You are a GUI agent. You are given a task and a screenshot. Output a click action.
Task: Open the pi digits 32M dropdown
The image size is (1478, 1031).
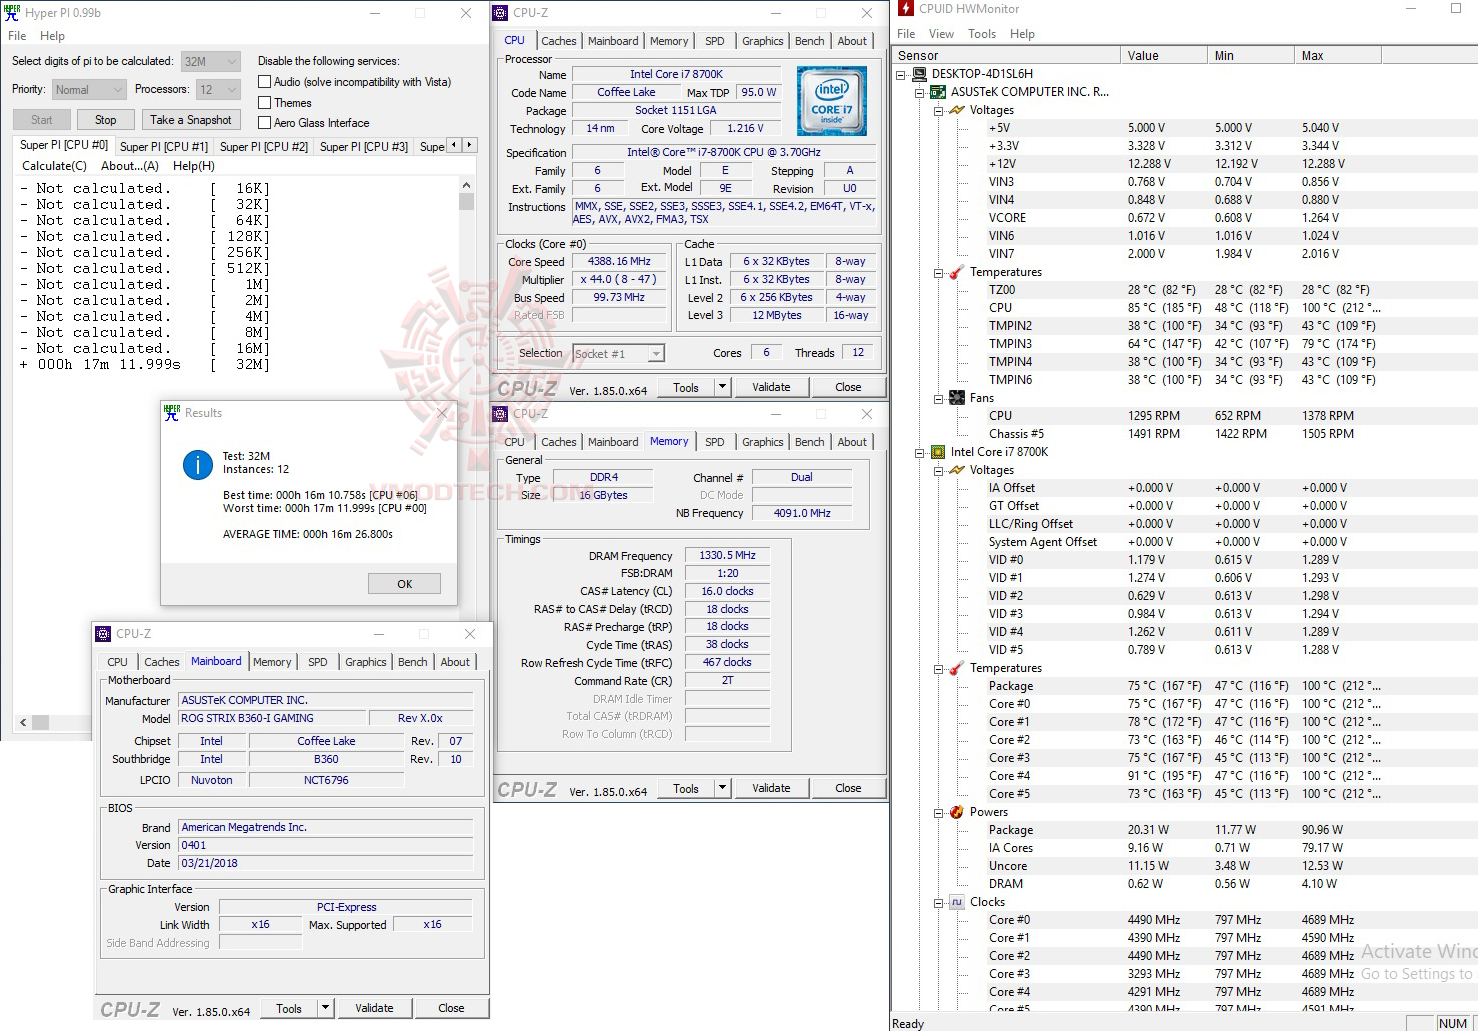tap(210, 61)
